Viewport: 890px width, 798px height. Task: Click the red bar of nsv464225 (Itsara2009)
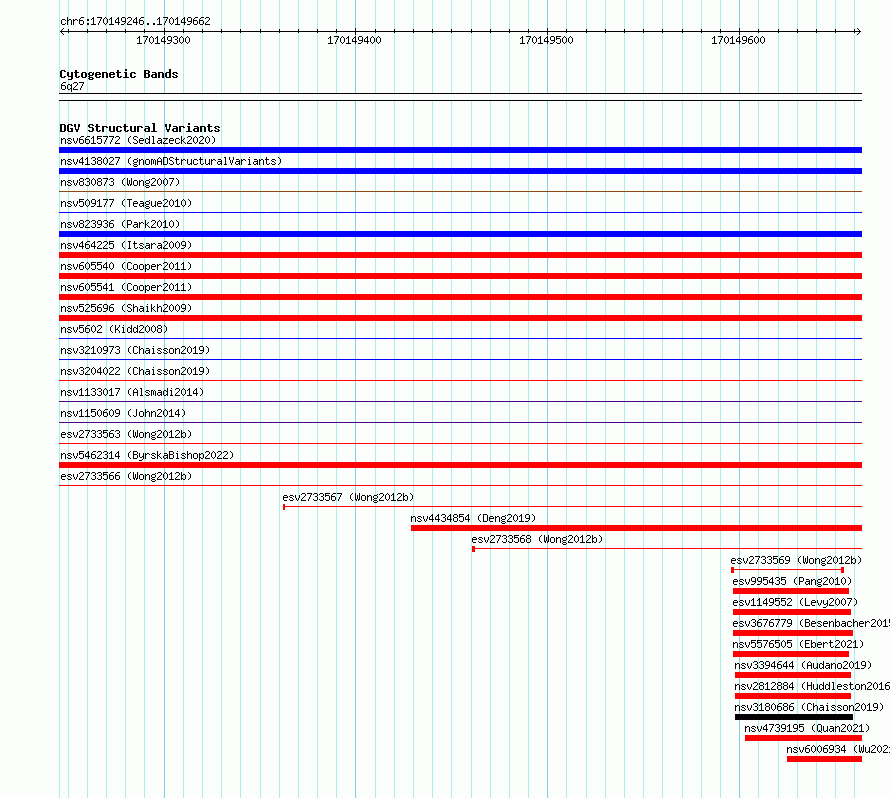[x=460, y=255]
